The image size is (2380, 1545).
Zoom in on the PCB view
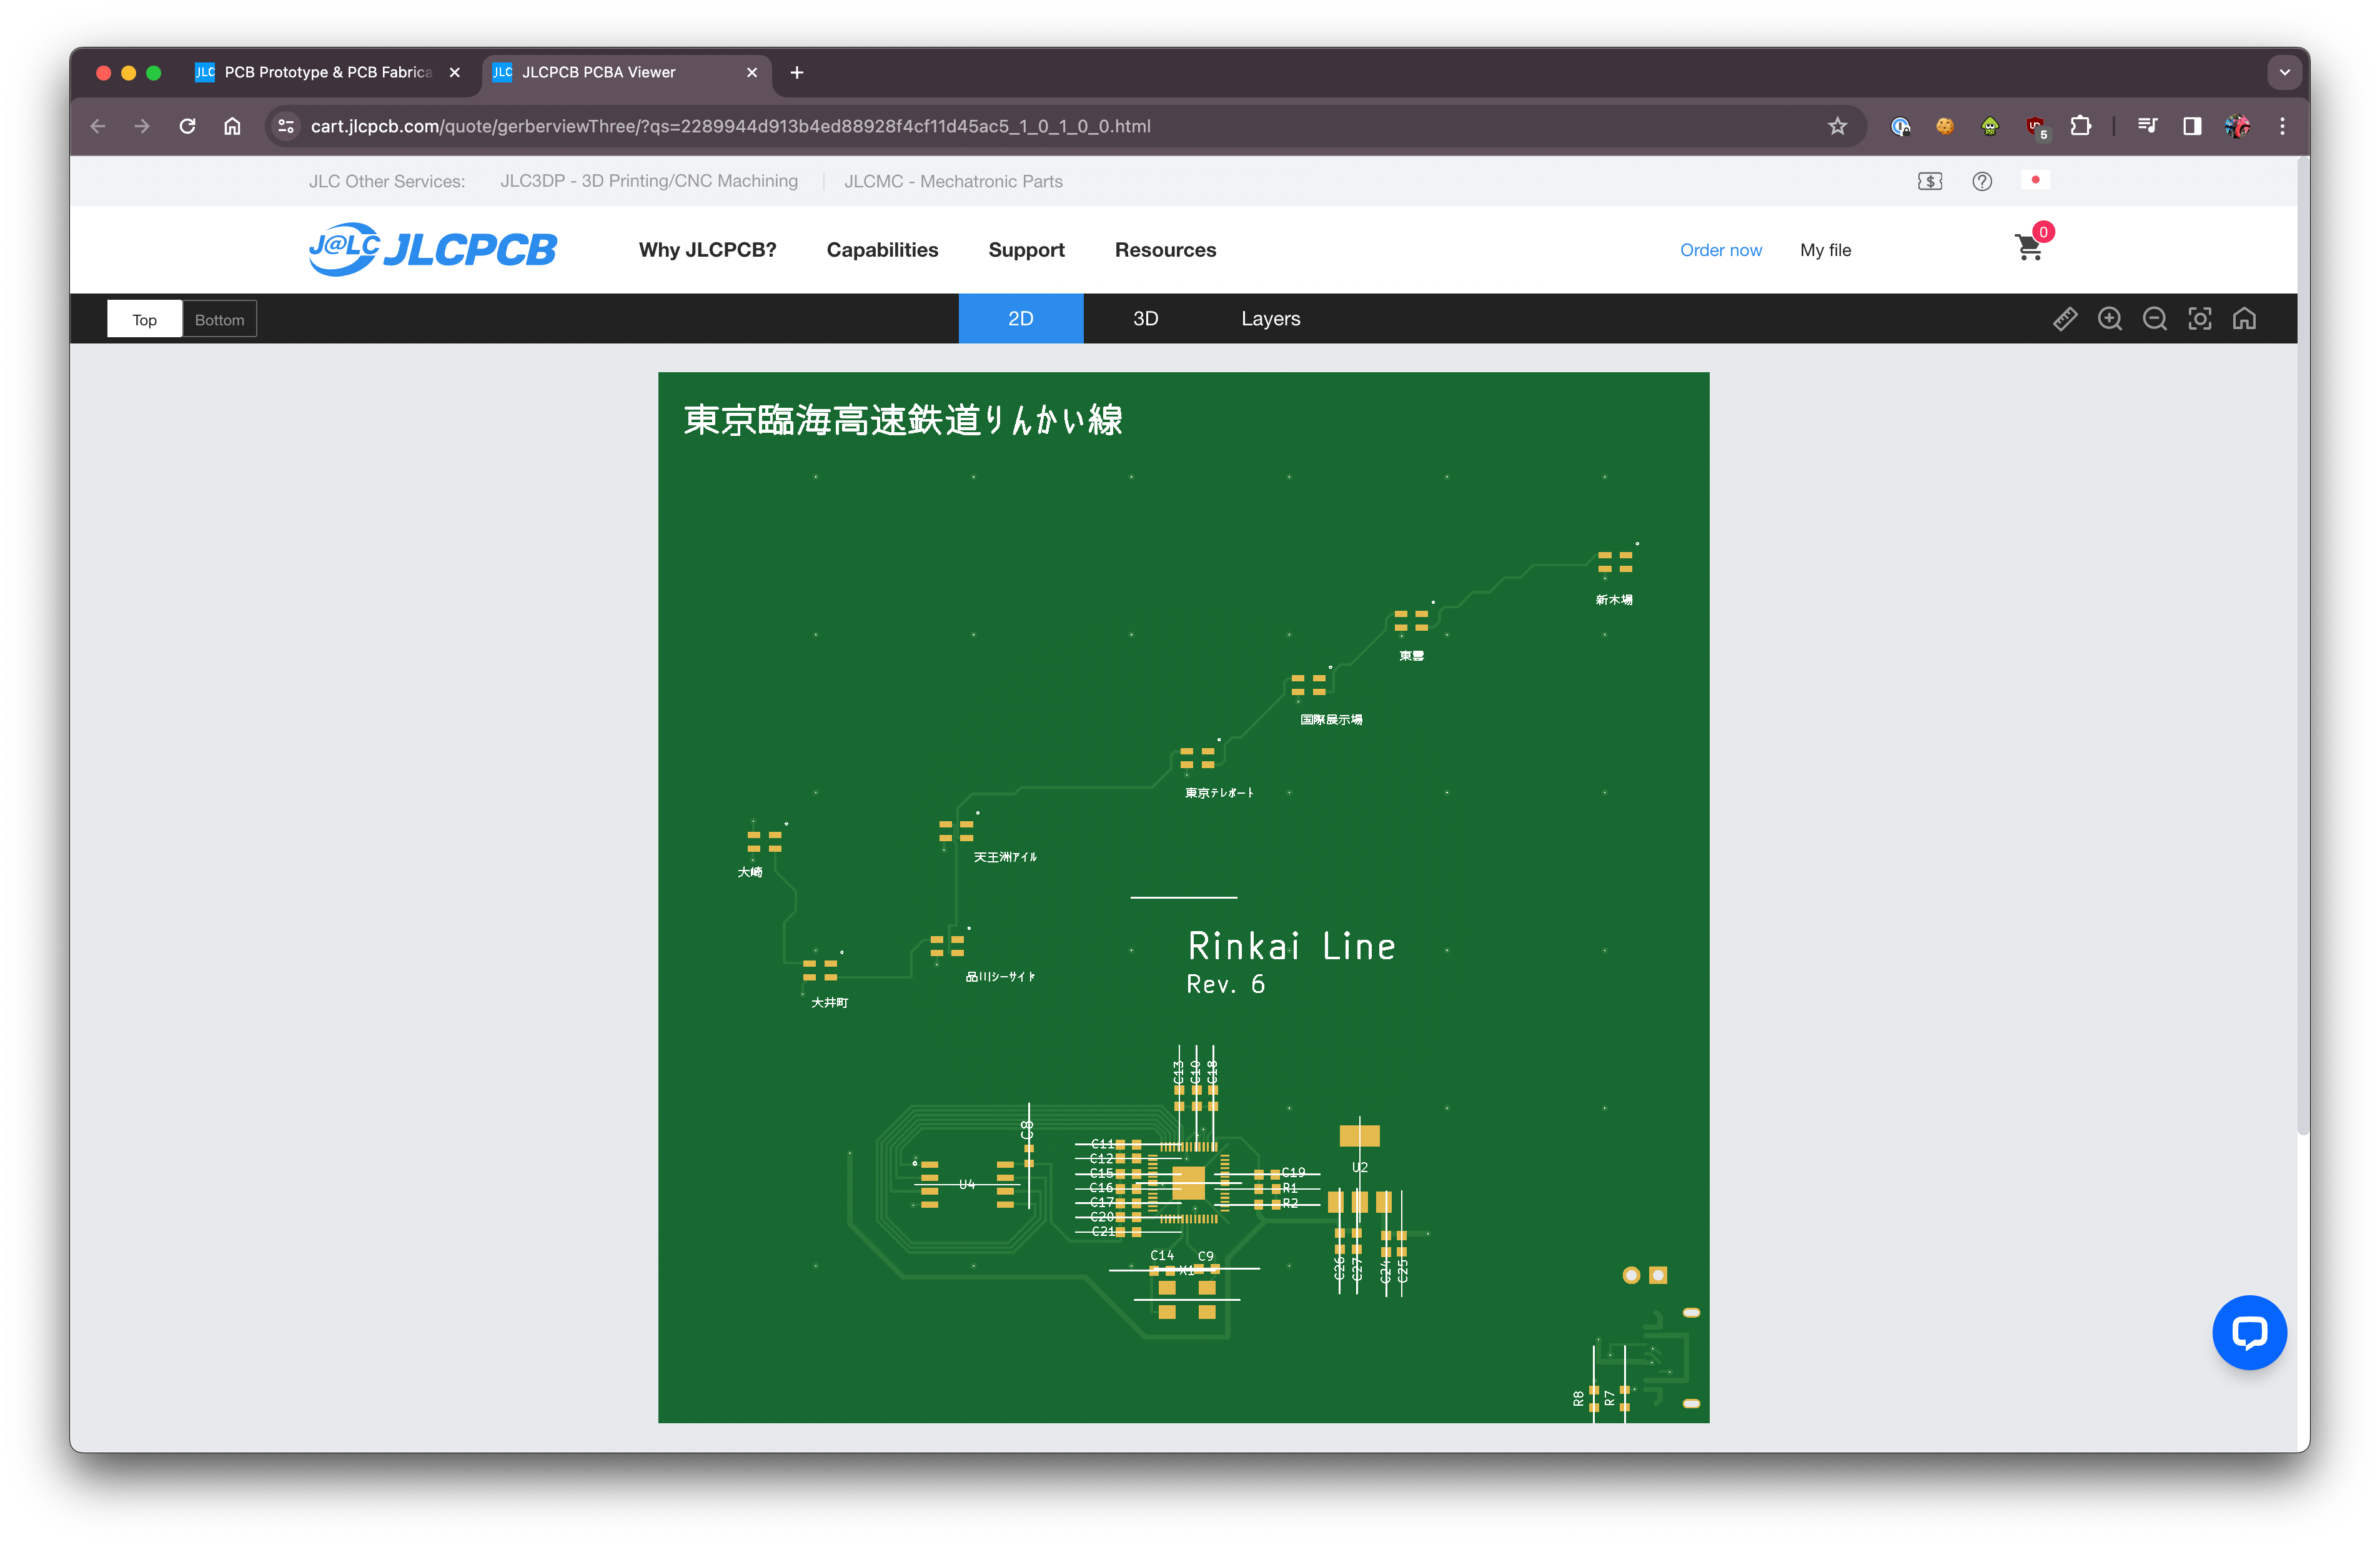[x=2110, y=319]
